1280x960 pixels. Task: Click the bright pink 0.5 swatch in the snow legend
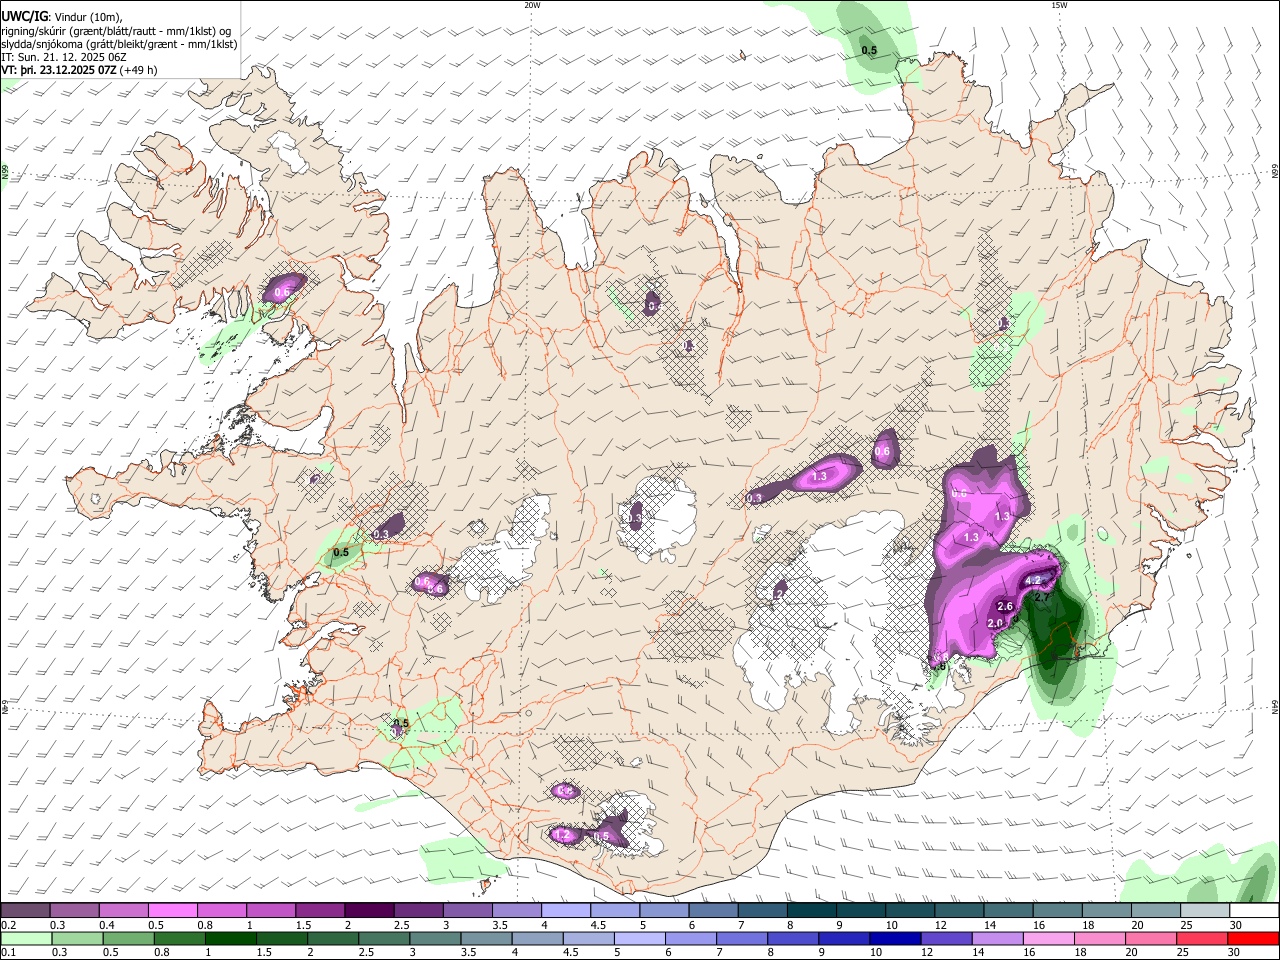coord(173,910)
